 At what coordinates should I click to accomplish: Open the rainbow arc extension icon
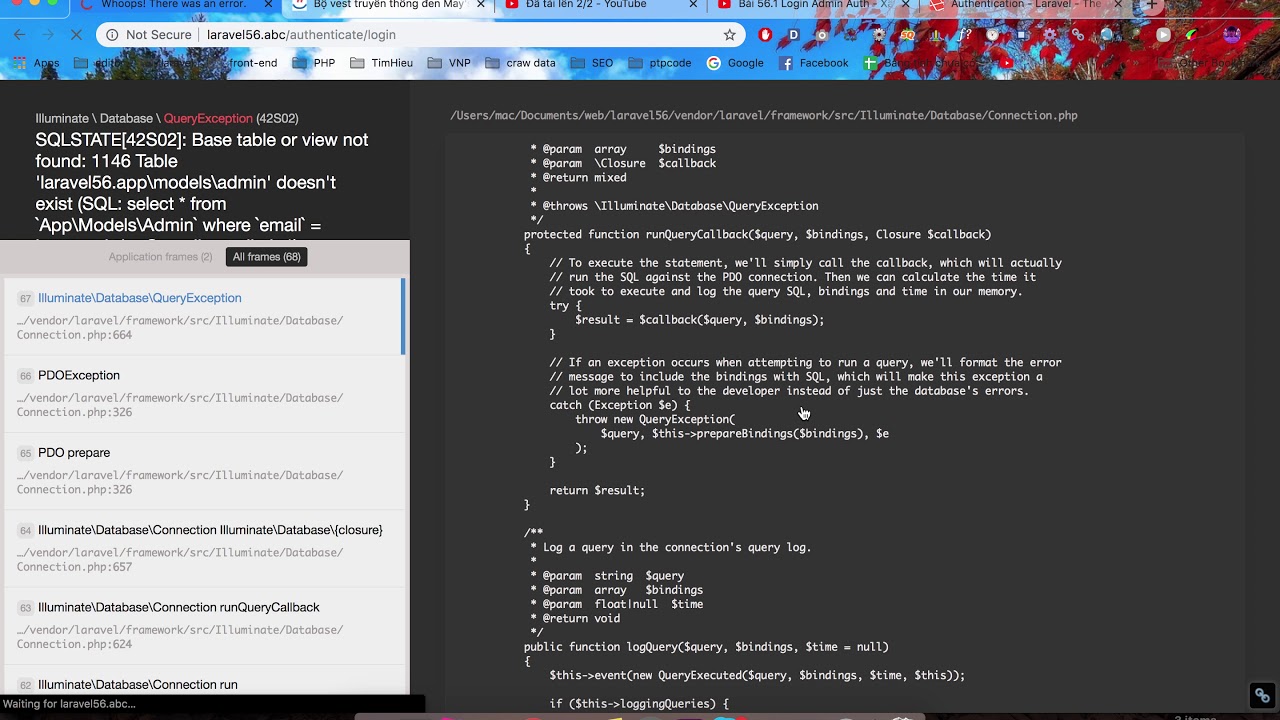tap(1191, 35)
